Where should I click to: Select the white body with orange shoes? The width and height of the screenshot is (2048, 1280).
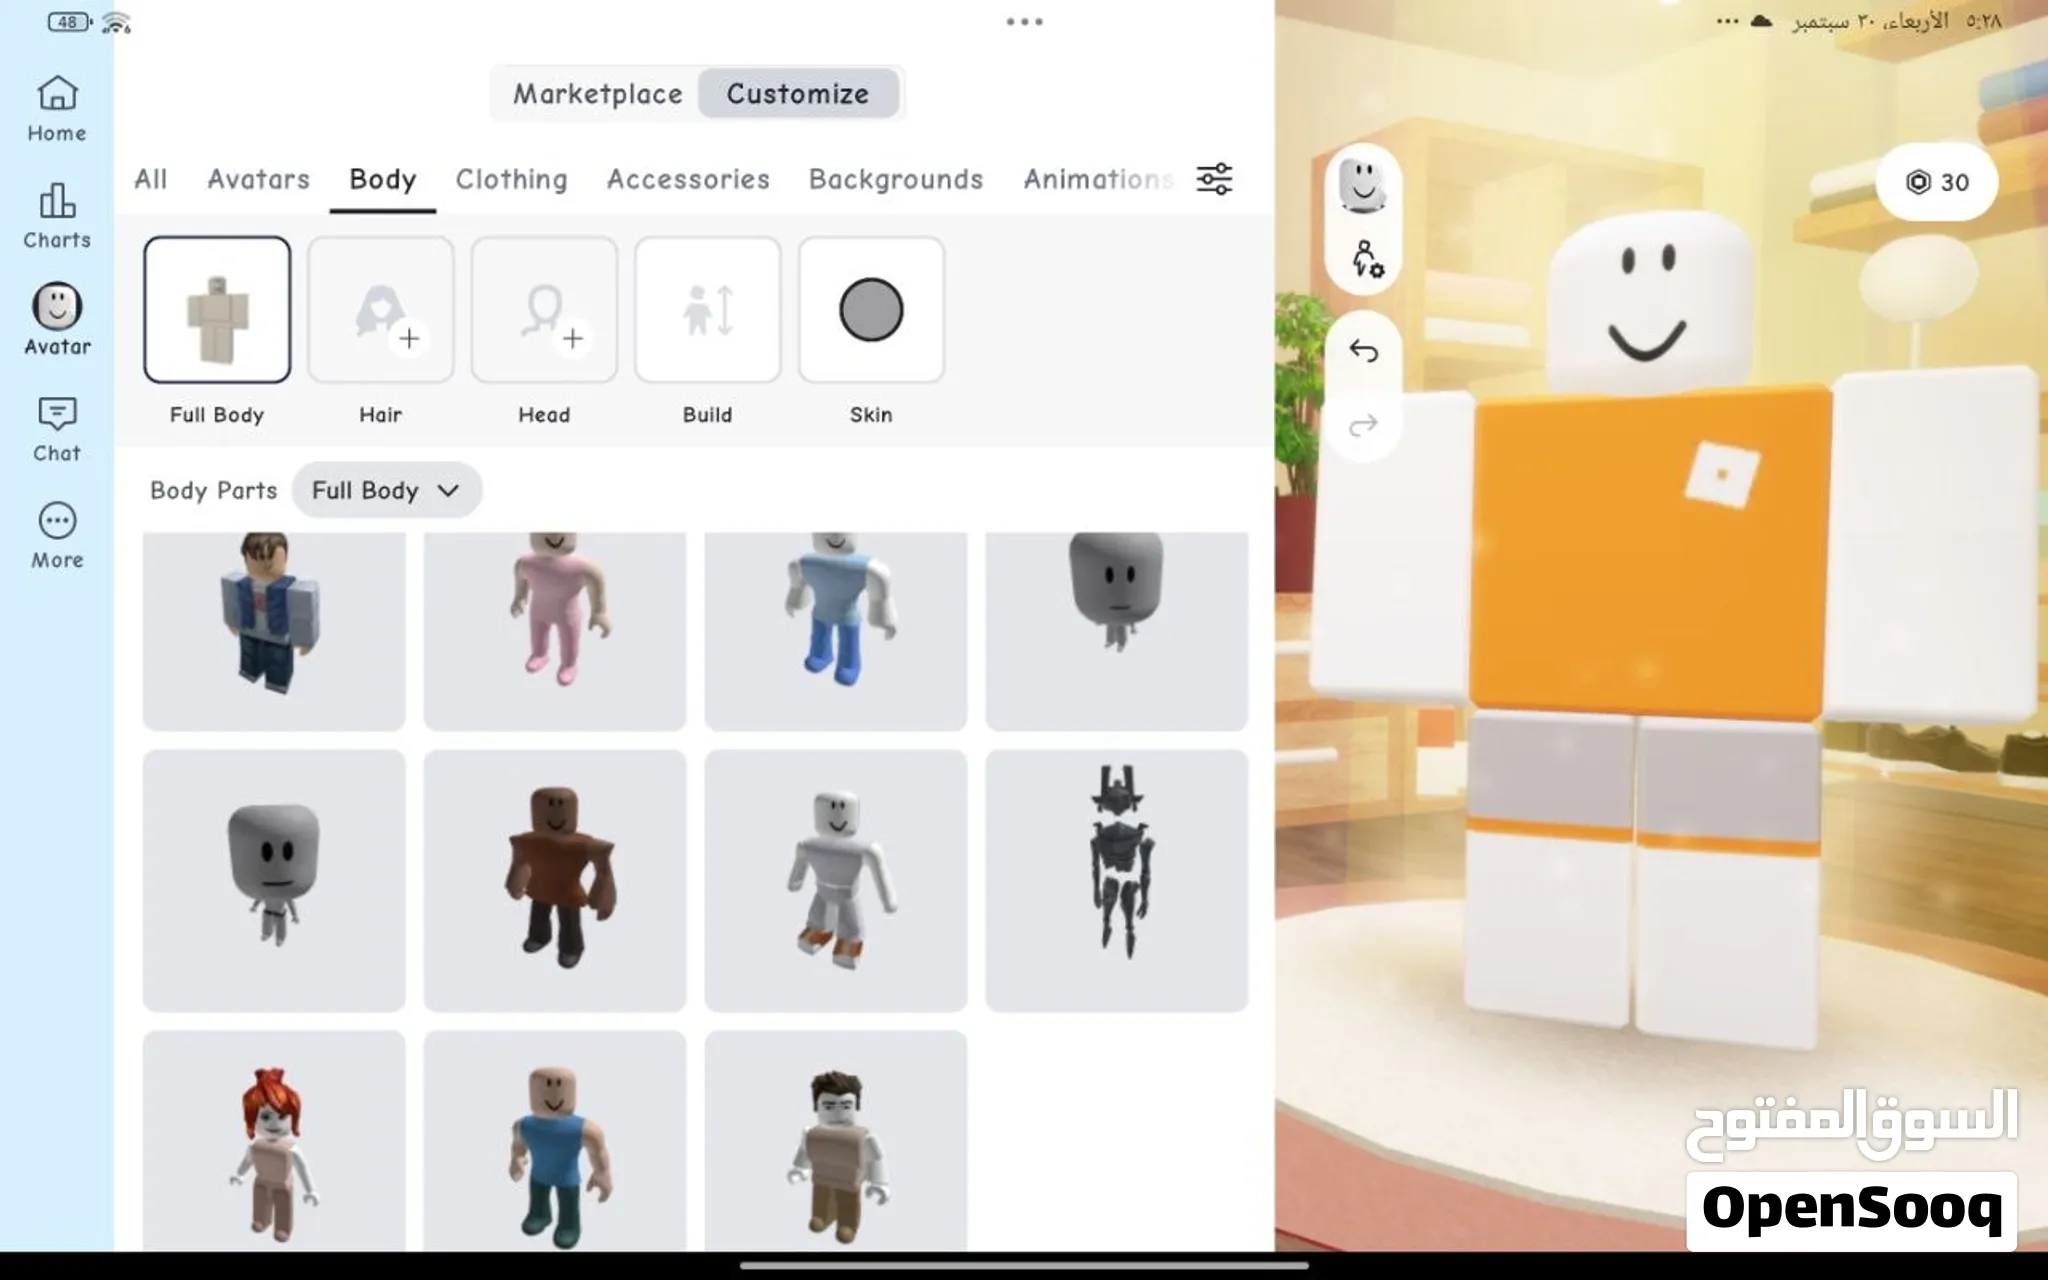tap(836, 881)
